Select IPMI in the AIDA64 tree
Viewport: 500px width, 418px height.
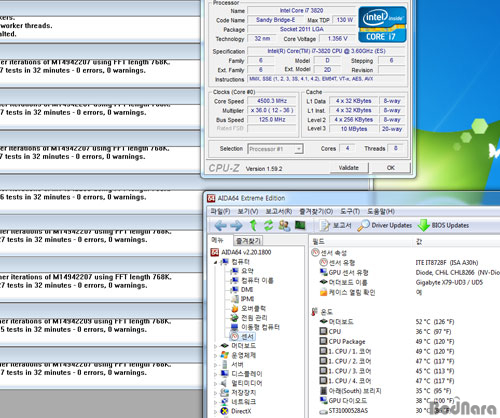(247, 299)
